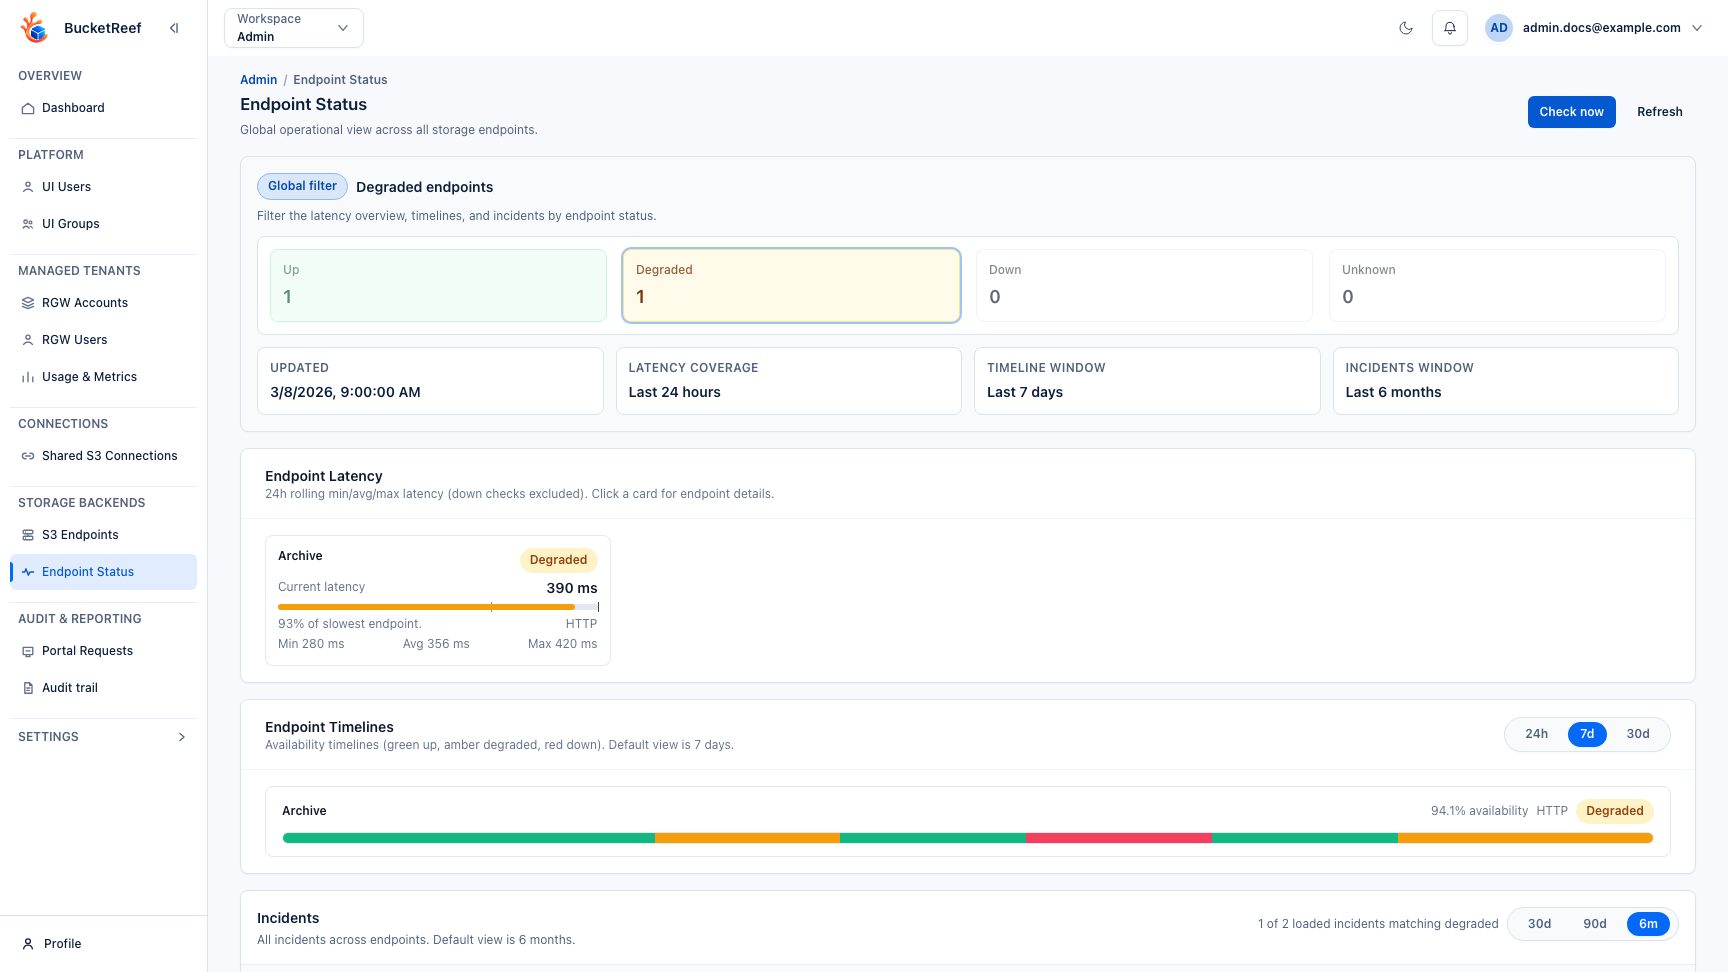Click the 94.1% availability text
The width and height of the screenshot is (1728, 972).
coord(1479,811)
